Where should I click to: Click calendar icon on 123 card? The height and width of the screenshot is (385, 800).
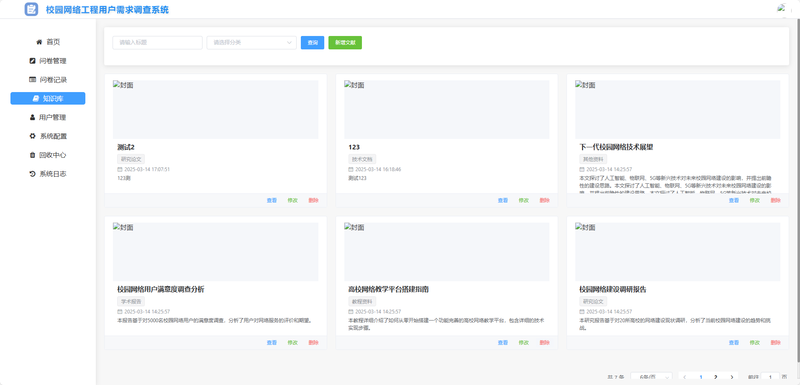click(x=351, y=169)
